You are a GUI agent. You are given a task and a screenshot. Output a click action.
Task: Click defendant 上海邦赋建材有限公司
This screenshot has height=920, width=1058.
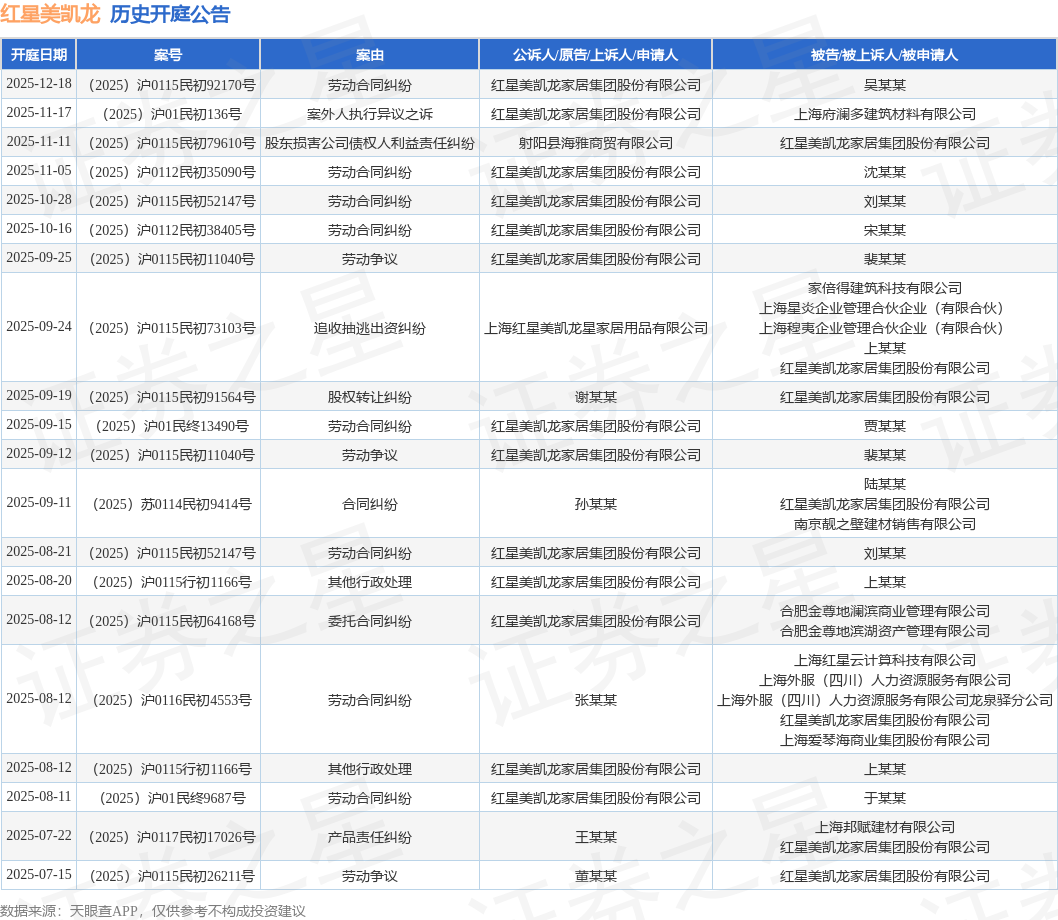(885, 827)
